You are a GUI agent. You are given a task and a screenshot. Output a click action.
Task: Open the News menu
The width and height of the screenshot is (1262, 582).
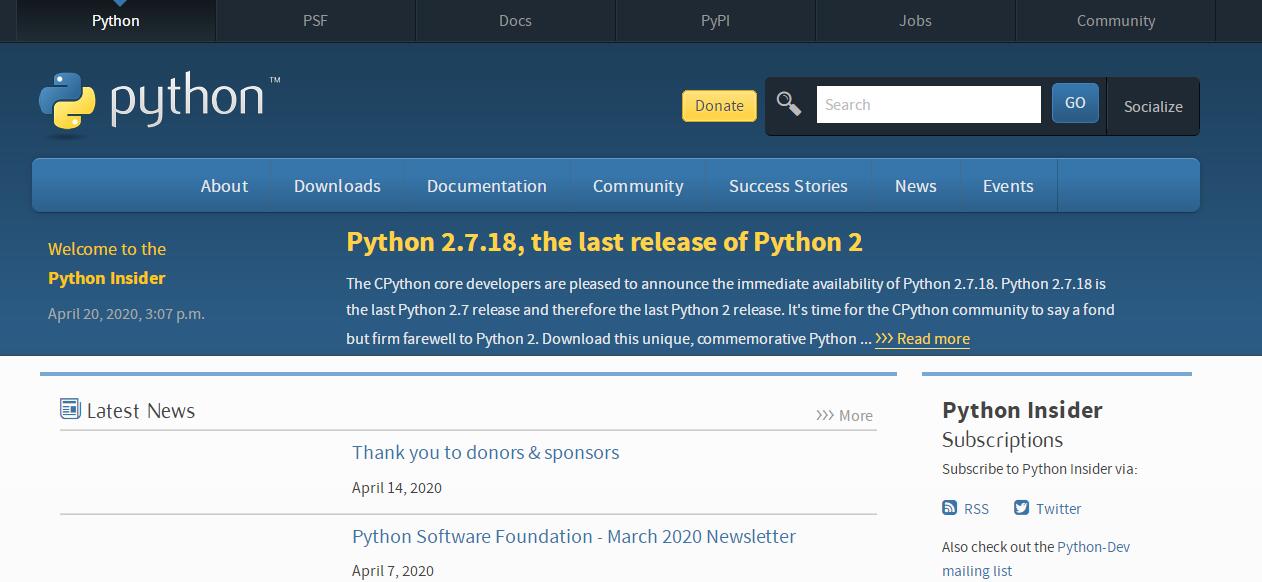pyautogui.click(x=916, y=186)
